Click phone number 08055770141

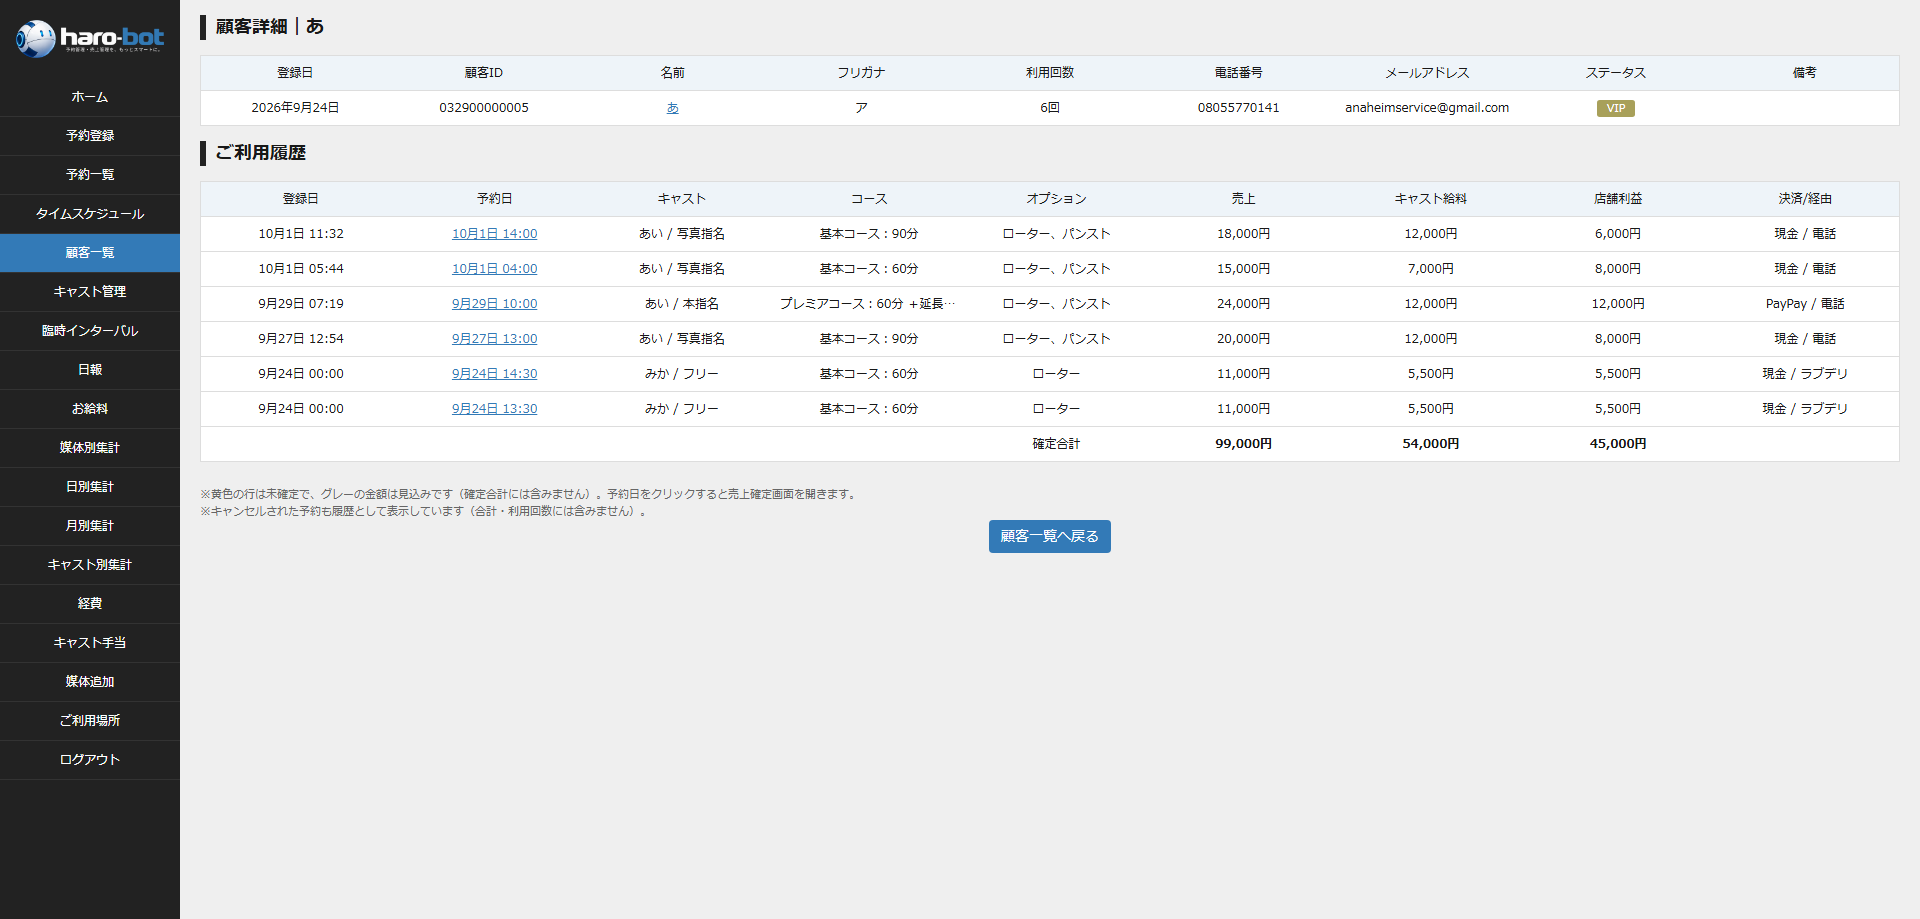tap(1238, 108)
